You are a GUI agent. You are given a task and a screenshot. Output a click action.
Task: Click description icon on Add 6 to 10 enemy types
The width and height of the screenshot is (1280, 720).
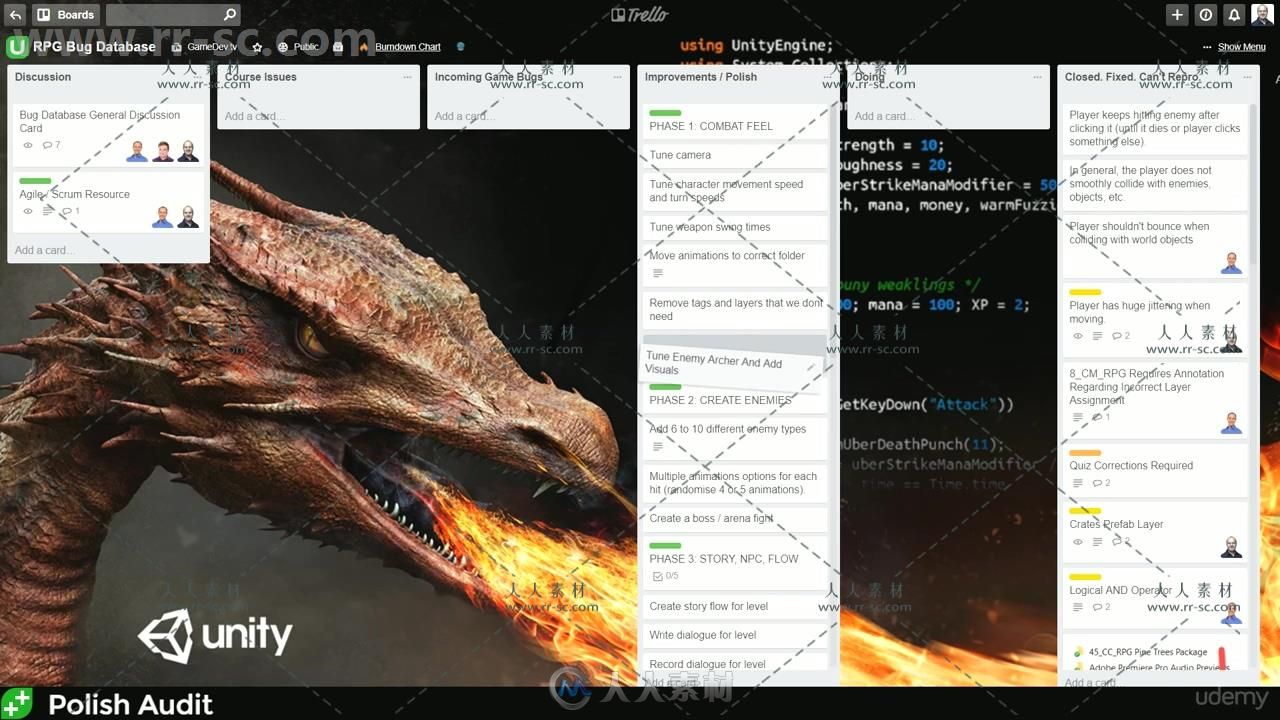point(657,447)
